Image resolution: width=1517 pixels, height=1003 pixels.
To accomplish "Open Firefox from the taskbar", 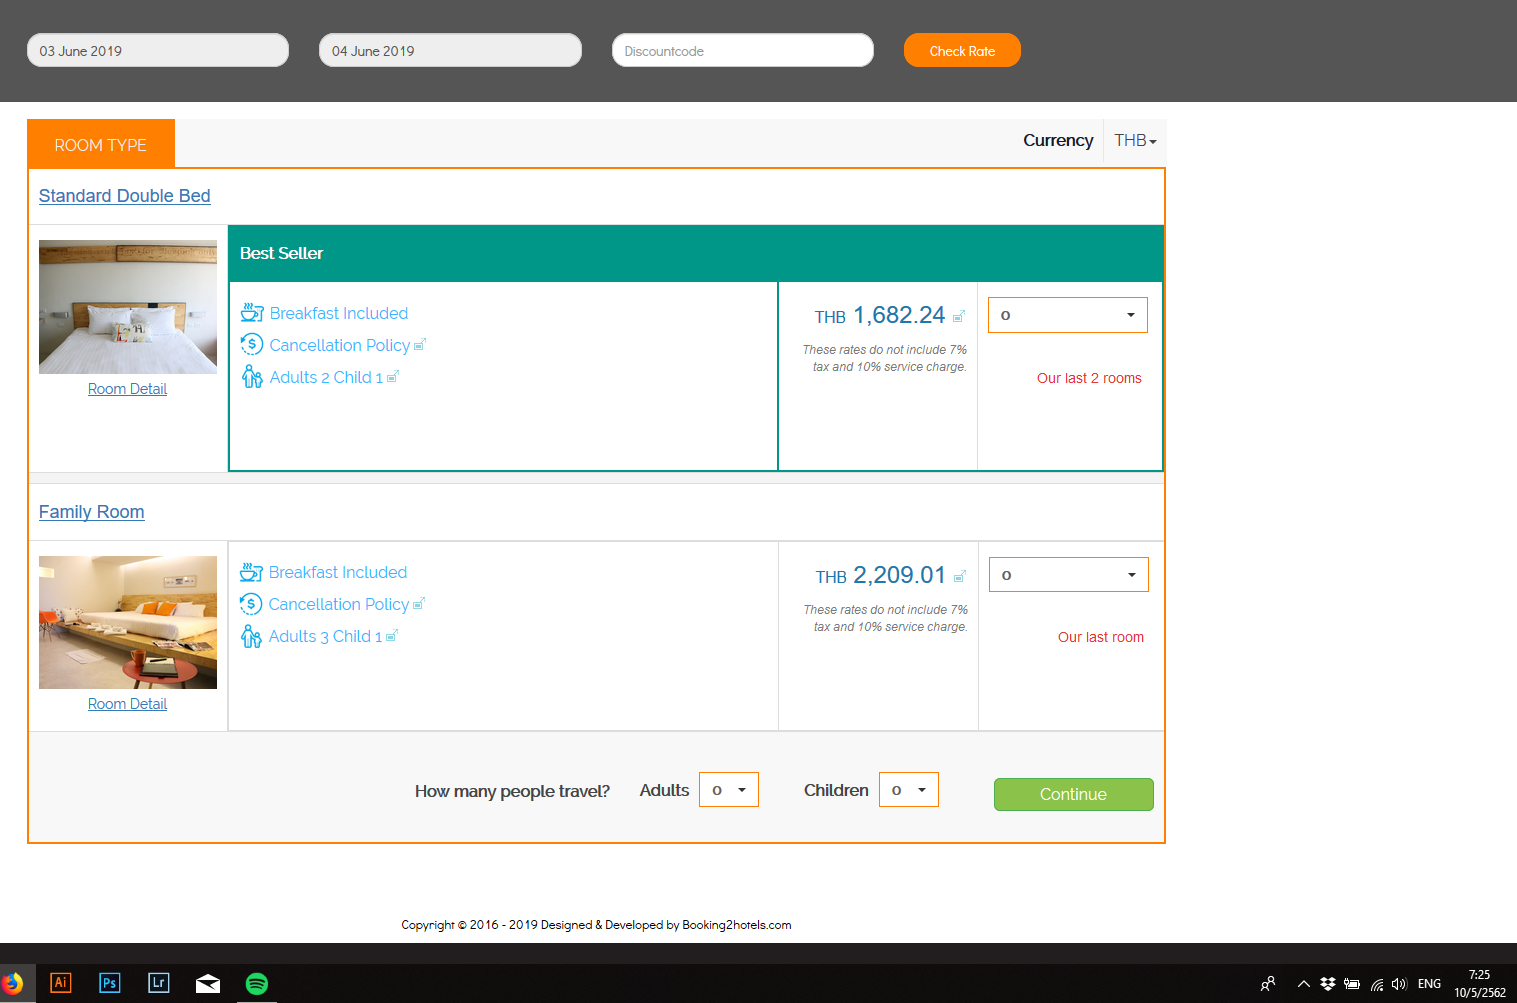I will tap(12, 983).
